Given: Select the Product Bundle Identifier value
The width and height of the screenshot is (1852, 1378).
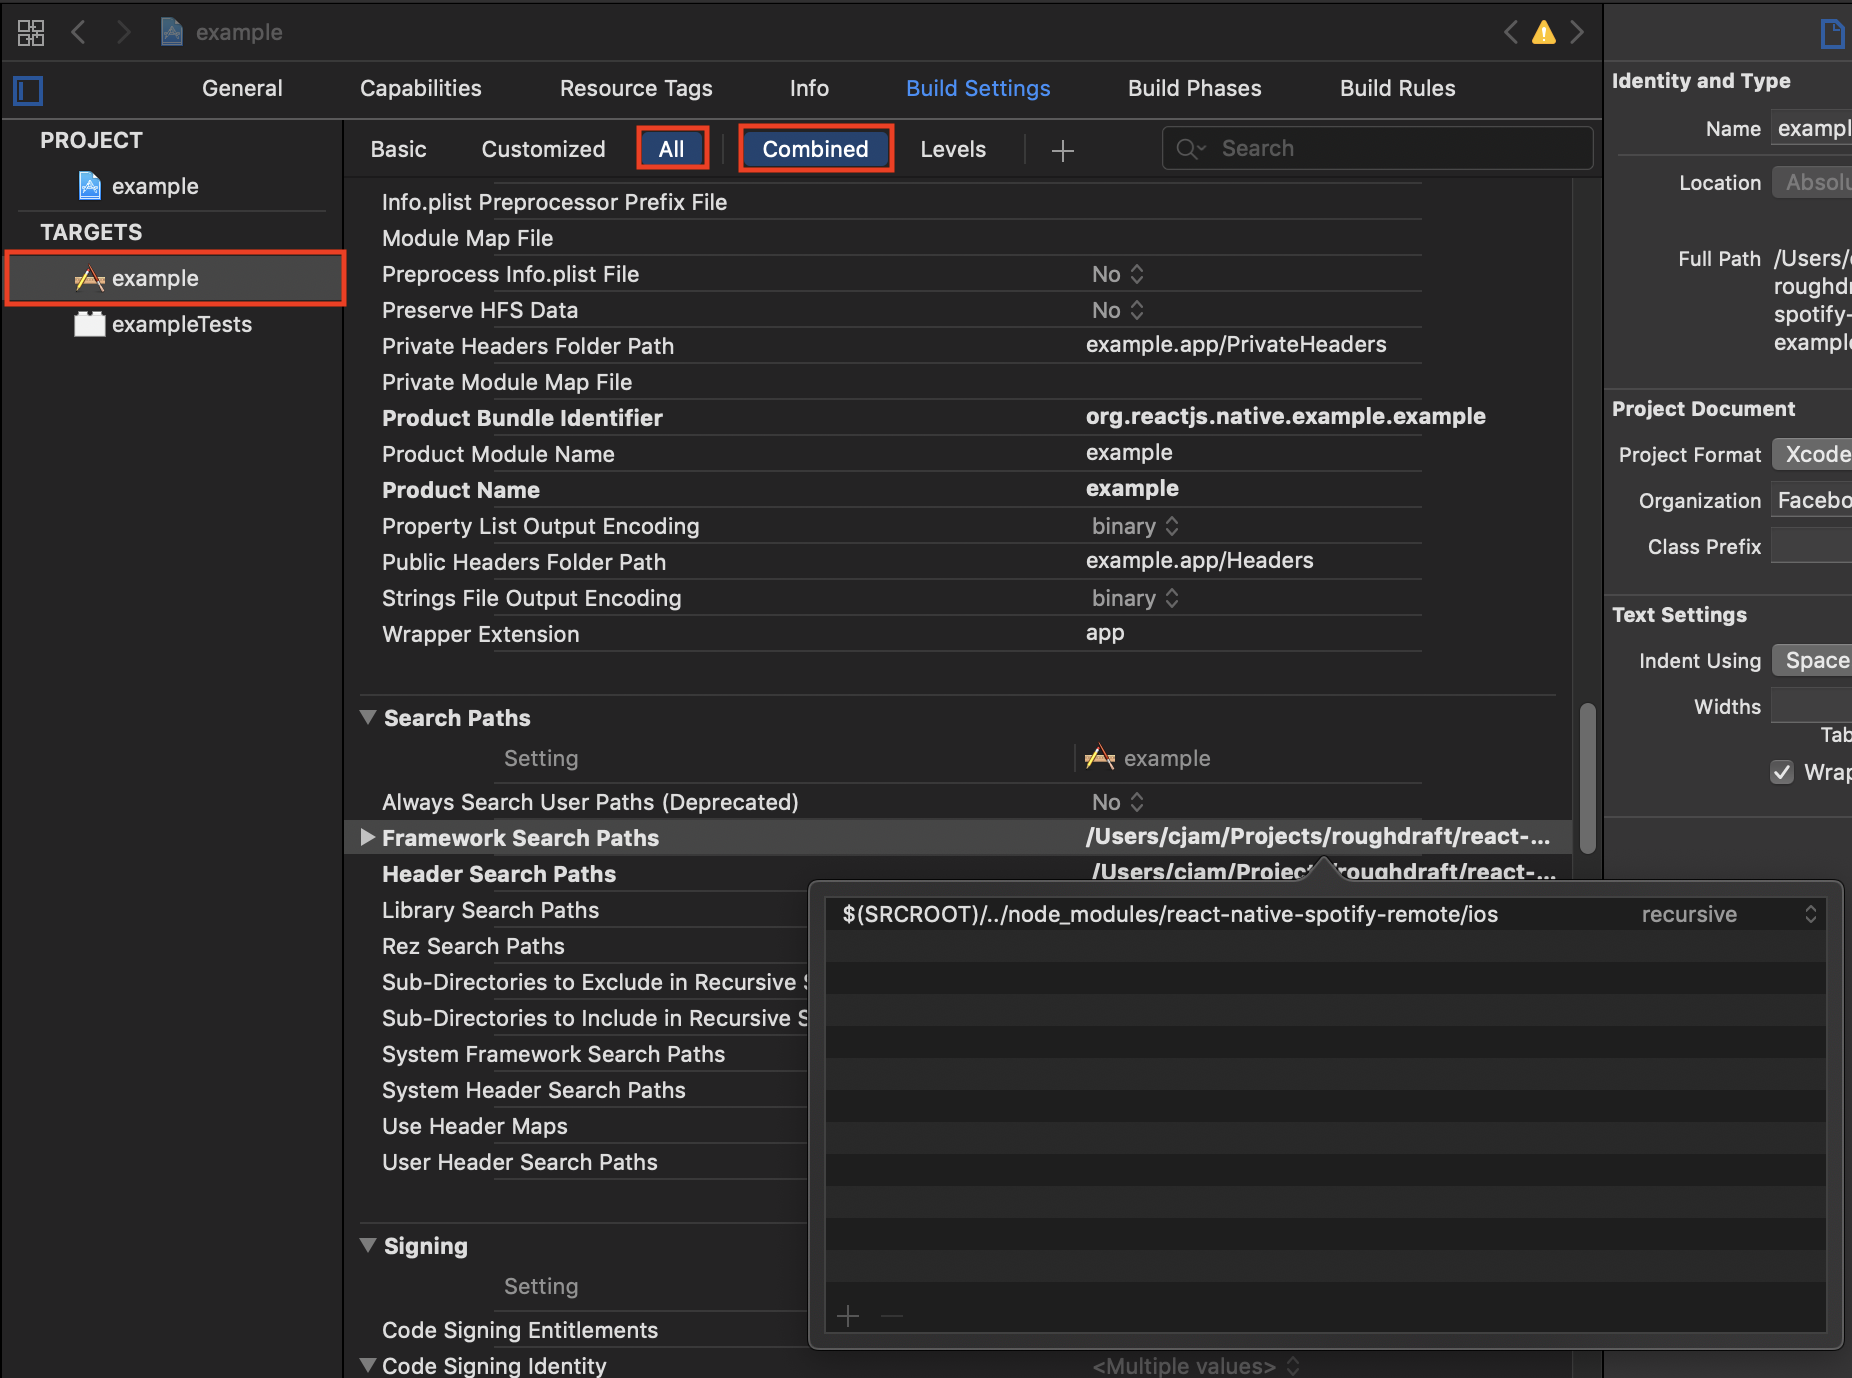Looking at the screenshot, I should (x=1286, y=417).
